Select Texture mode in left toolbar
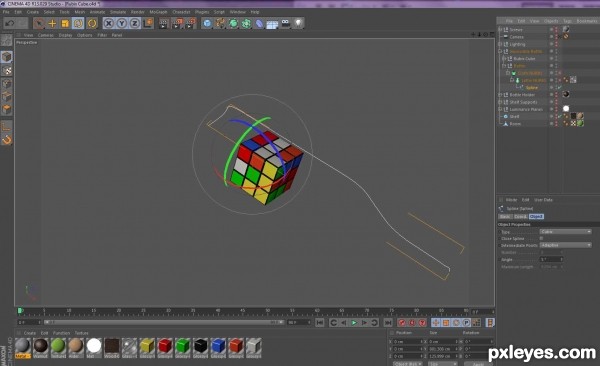Viewport: 600px width, 366px height. [7, 70]
